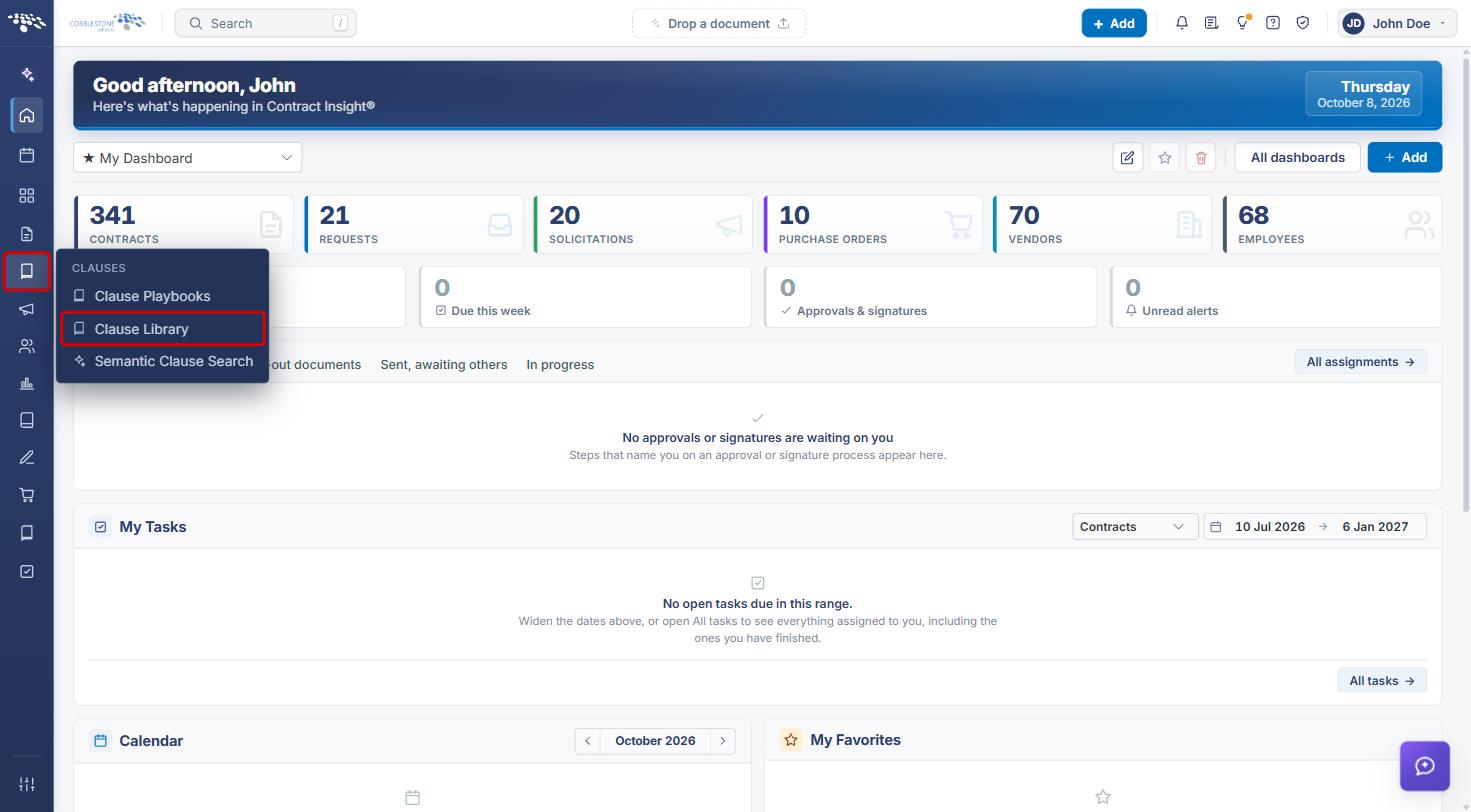Switch to the In progress tab

(x=560, y=364)
